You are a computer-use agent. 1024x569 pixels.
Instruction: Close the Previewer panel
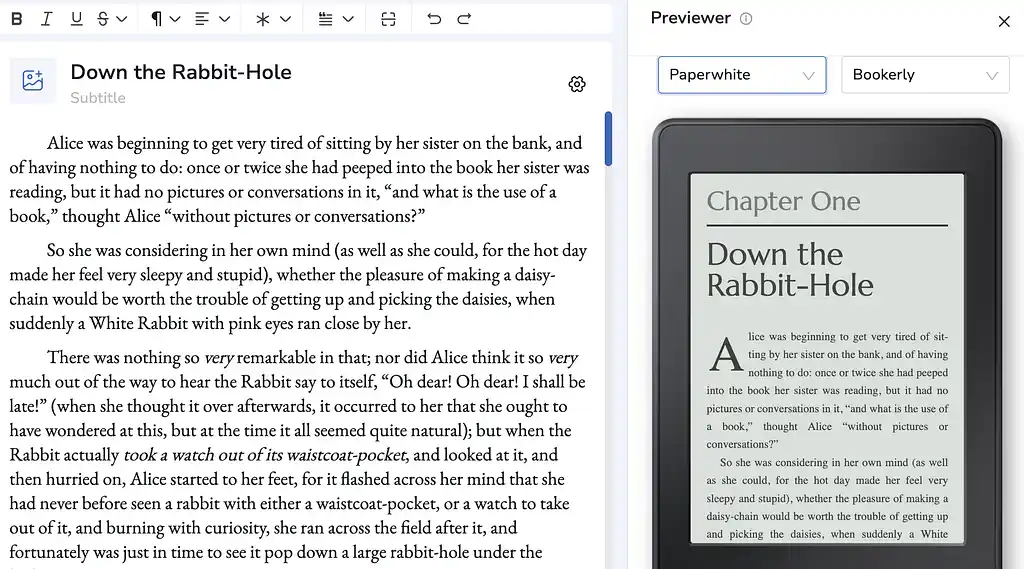1004,22
